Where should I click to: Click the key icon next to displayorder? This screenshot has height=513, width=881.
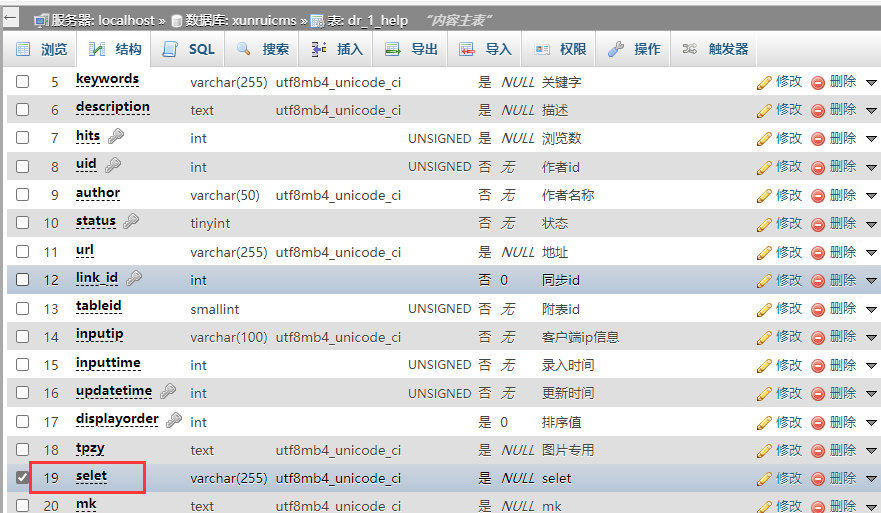(174, 420)
